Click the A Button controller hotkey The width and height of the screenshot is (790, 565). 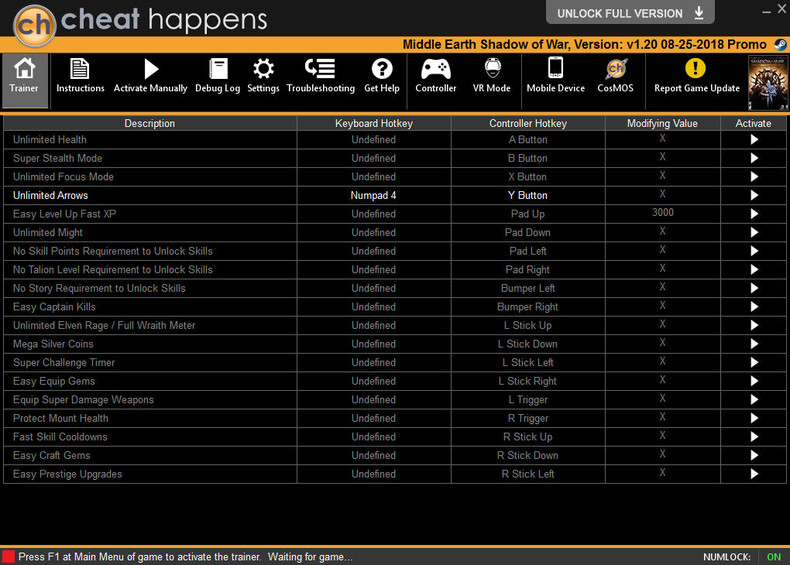click(528, 140)
